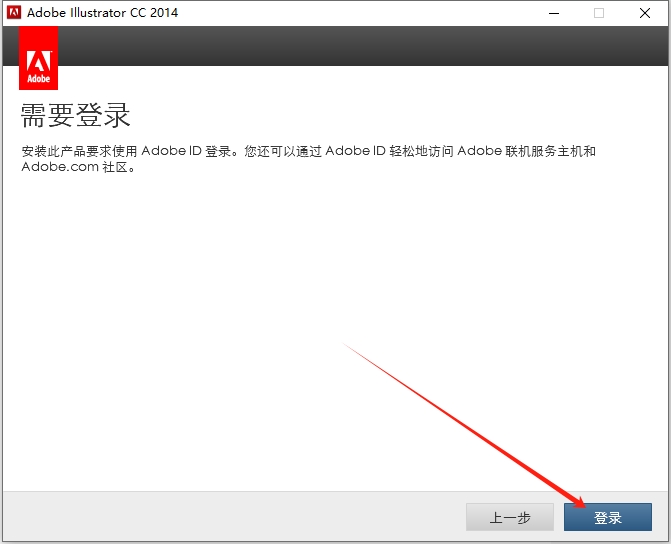
Task: Click the greyed-out maximize button
Action: click(599, 13)
